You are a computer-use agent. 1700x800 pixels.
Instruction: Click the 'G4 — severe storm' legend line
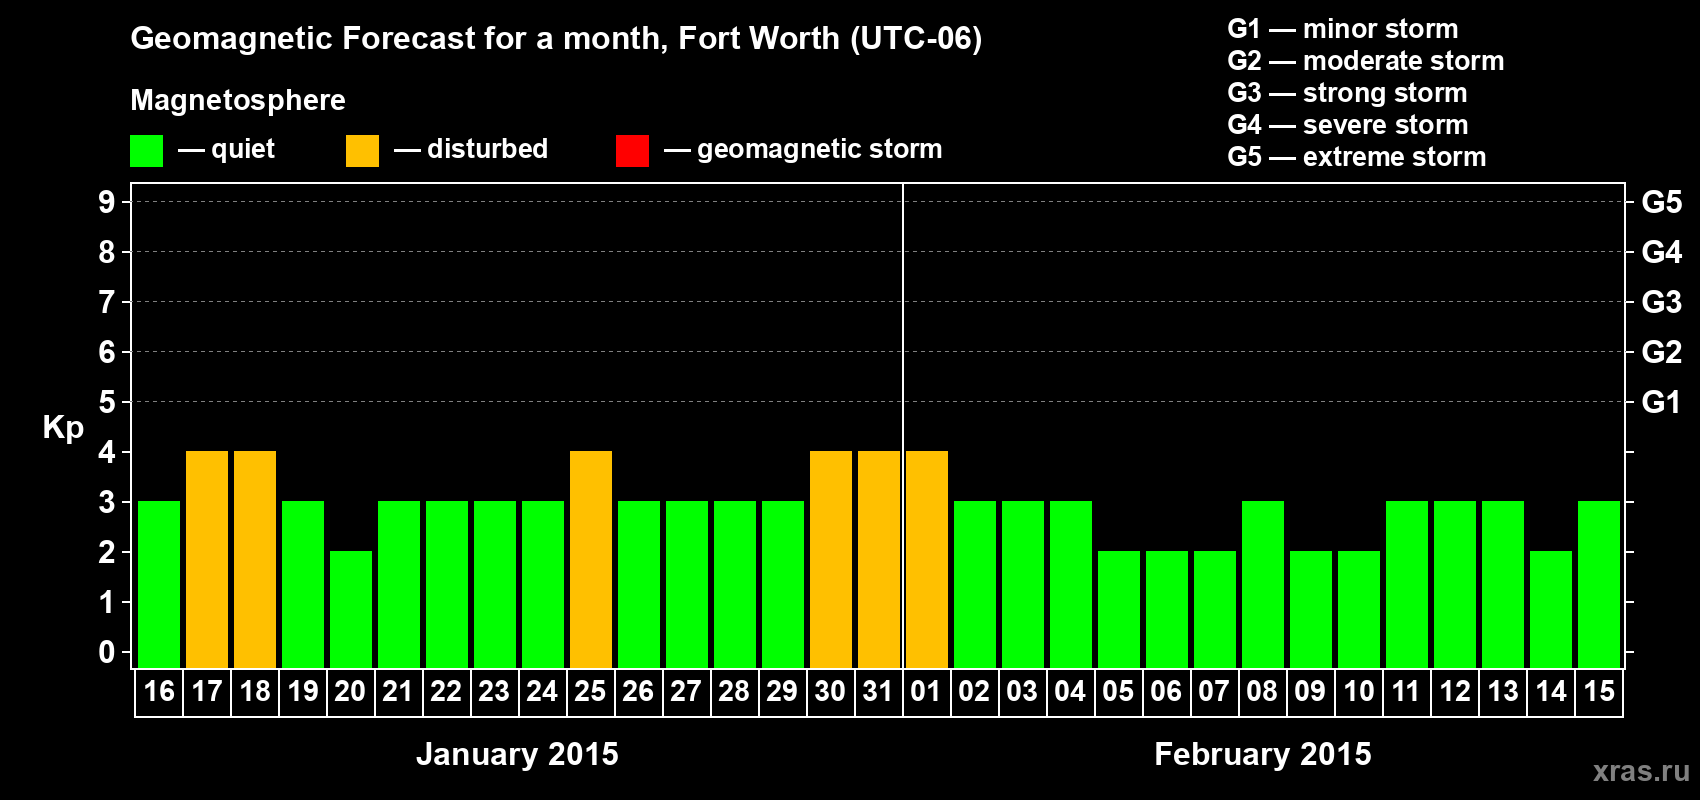coord(1347,125)
